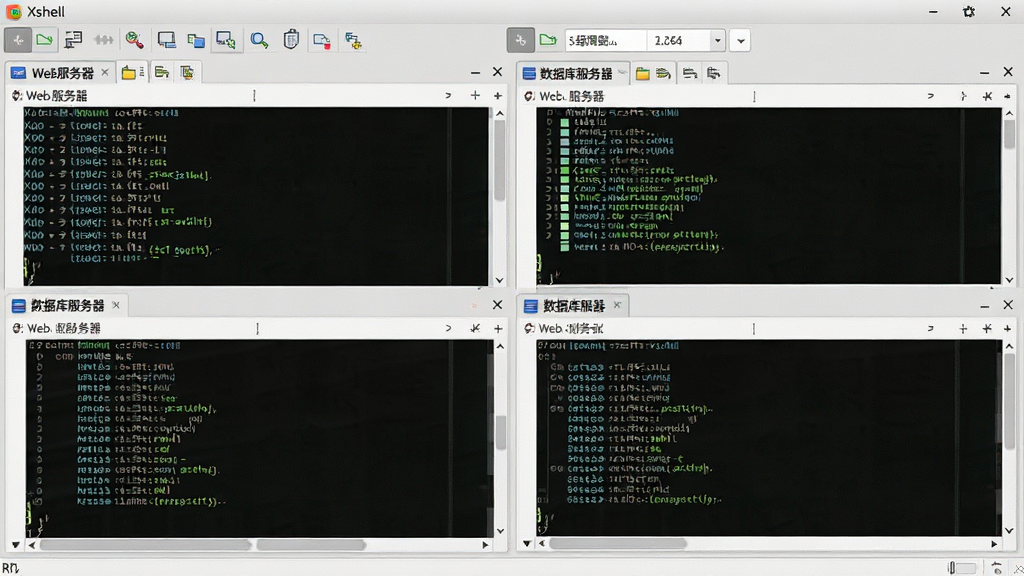
Task: Click the down triangle at the bottom-left pane corner
Action: tap(16, 544)
